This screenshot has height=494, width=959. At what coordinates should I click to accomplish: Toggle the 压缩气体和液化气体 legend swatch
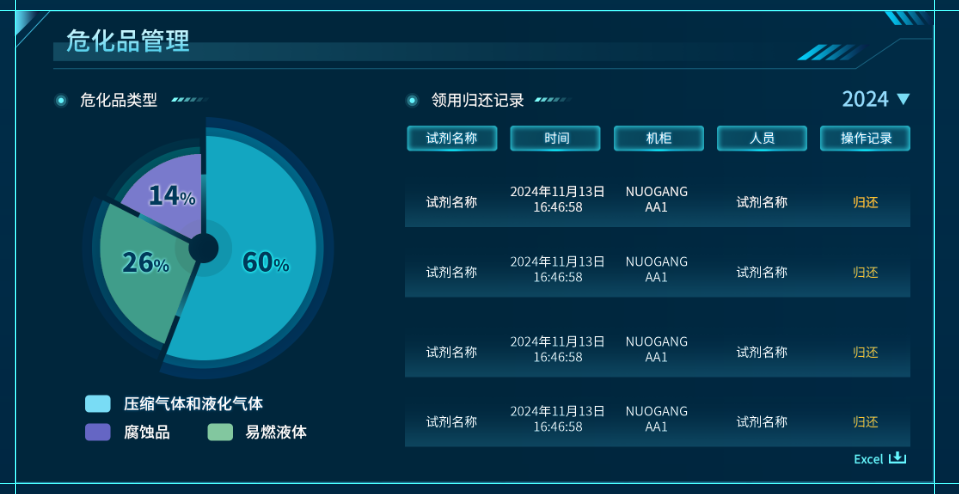pyautogui.click(x=98, y=404)
